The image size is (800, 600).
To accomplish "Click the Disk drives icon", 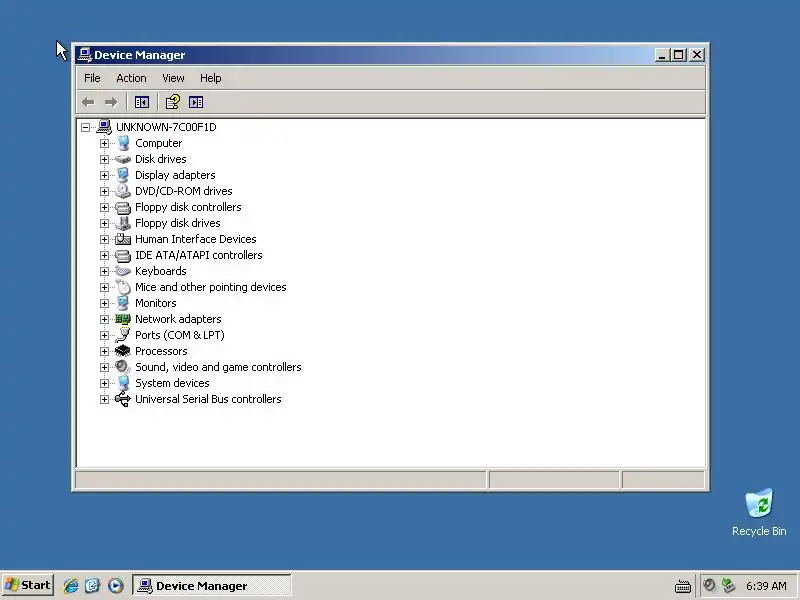I will 123,159.
